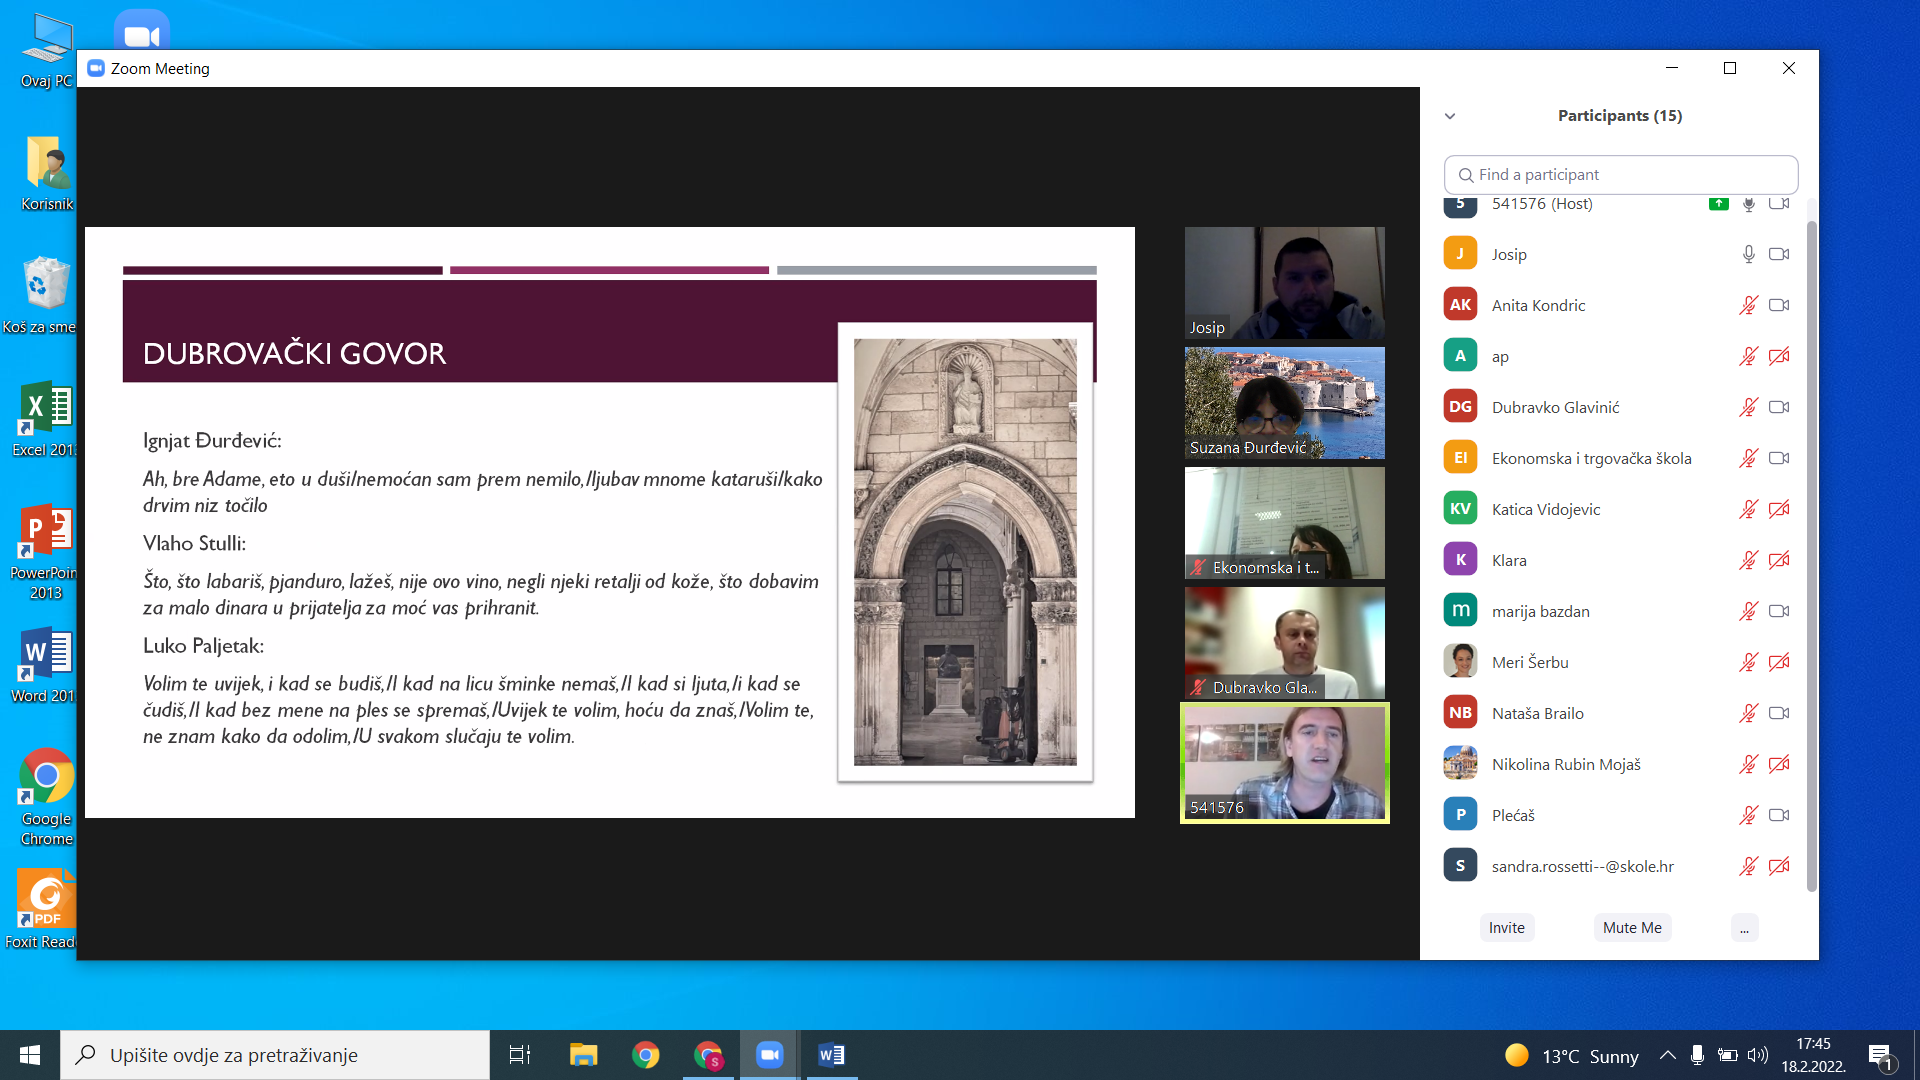Select participant name Klara
This screenshot has height=1080, width=1920.
[x=1509, y=560]
